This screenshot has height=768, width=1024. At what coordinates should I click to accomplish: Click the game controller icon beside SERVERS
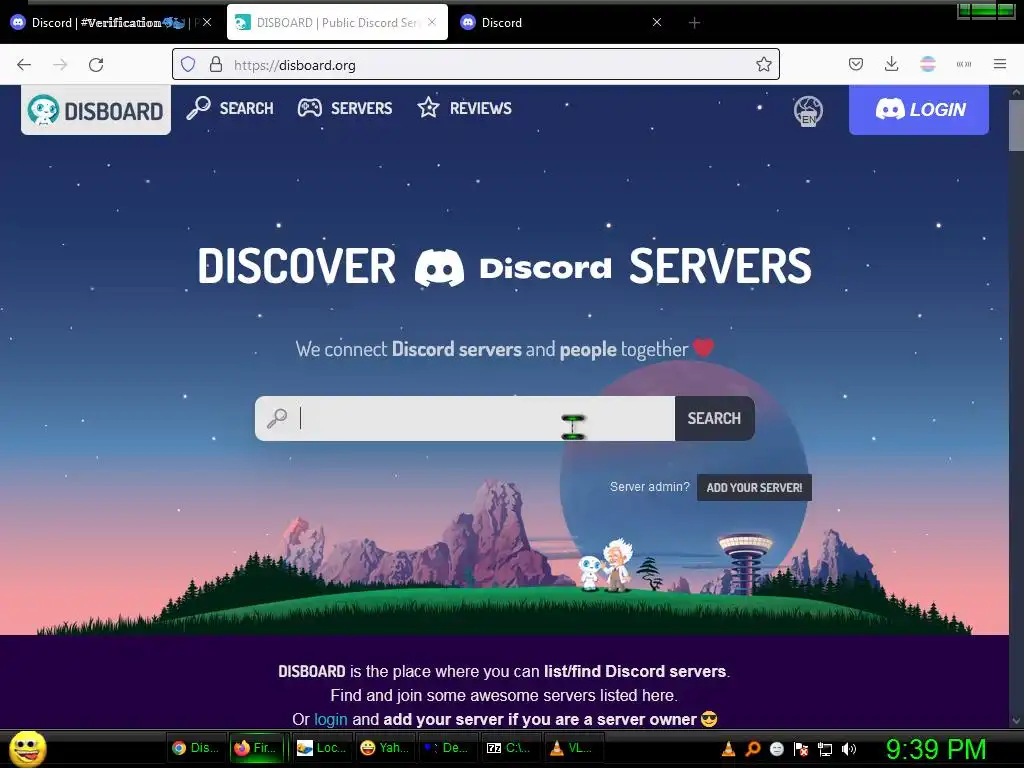pos(310,108)
